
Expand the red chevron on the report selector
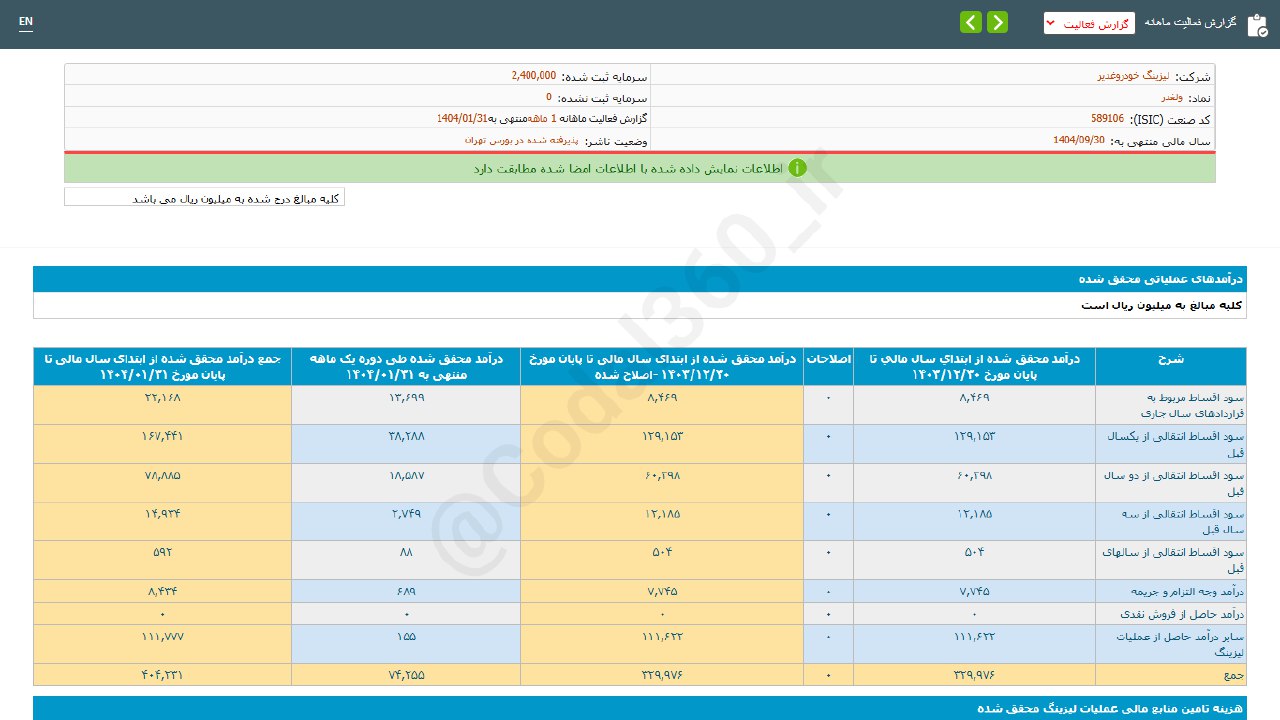tap(1050, 21)
